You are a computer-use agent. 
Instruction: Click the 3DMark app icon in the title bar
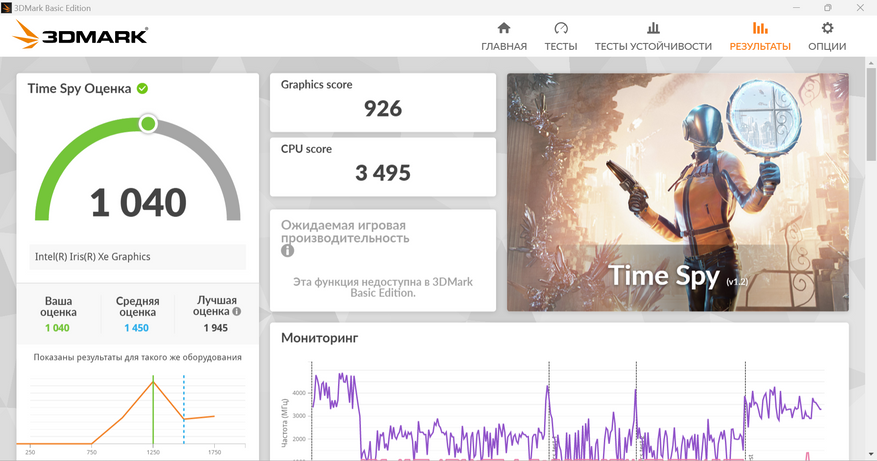pos(6,8)
